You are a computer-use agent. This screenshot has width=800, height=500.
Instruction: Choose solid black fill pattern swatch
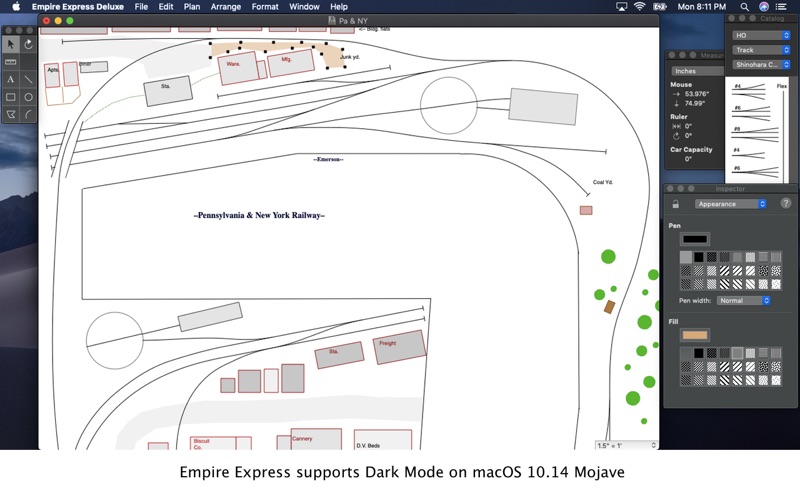(698, 353)
